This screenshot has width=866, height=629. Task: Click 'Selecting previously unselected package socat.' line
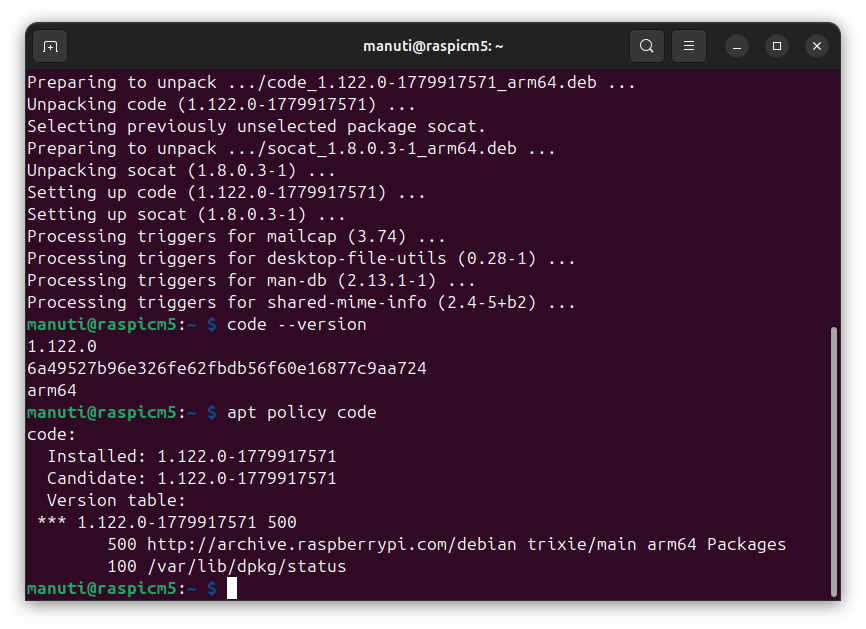click(256, 126)
